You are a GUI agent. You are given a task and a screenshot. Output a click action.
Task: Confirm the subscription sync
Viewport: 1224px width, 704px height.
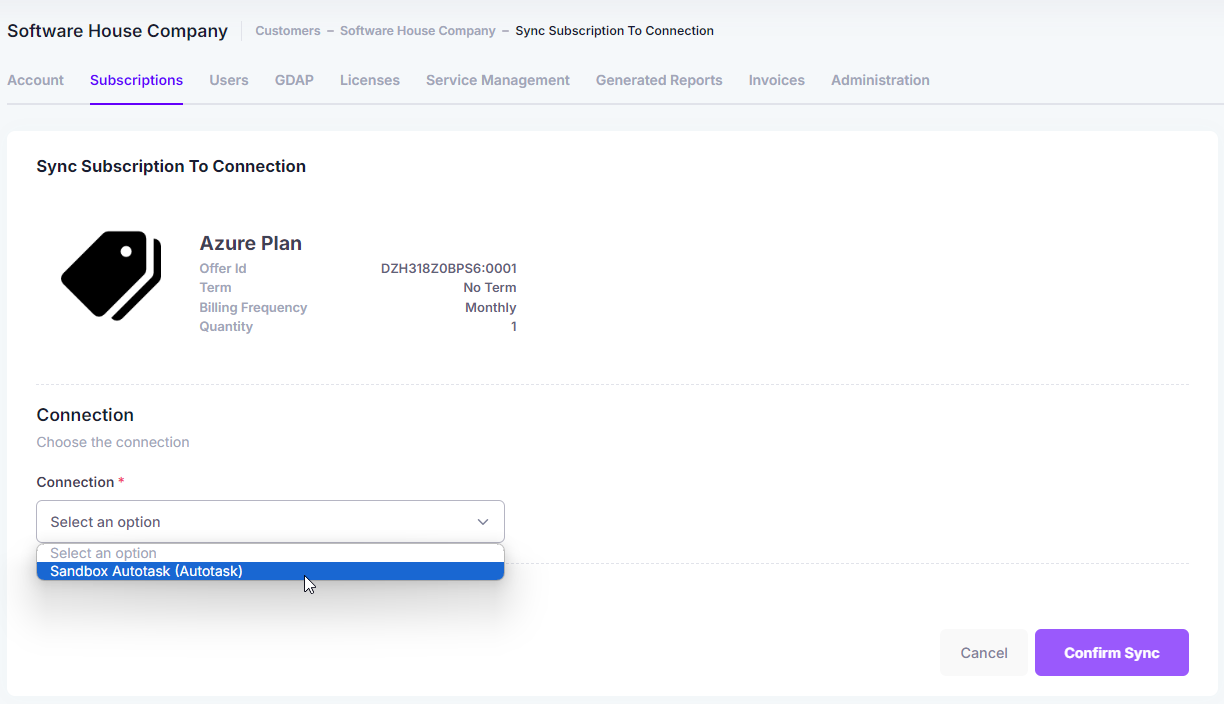[x=1112, y=653]
